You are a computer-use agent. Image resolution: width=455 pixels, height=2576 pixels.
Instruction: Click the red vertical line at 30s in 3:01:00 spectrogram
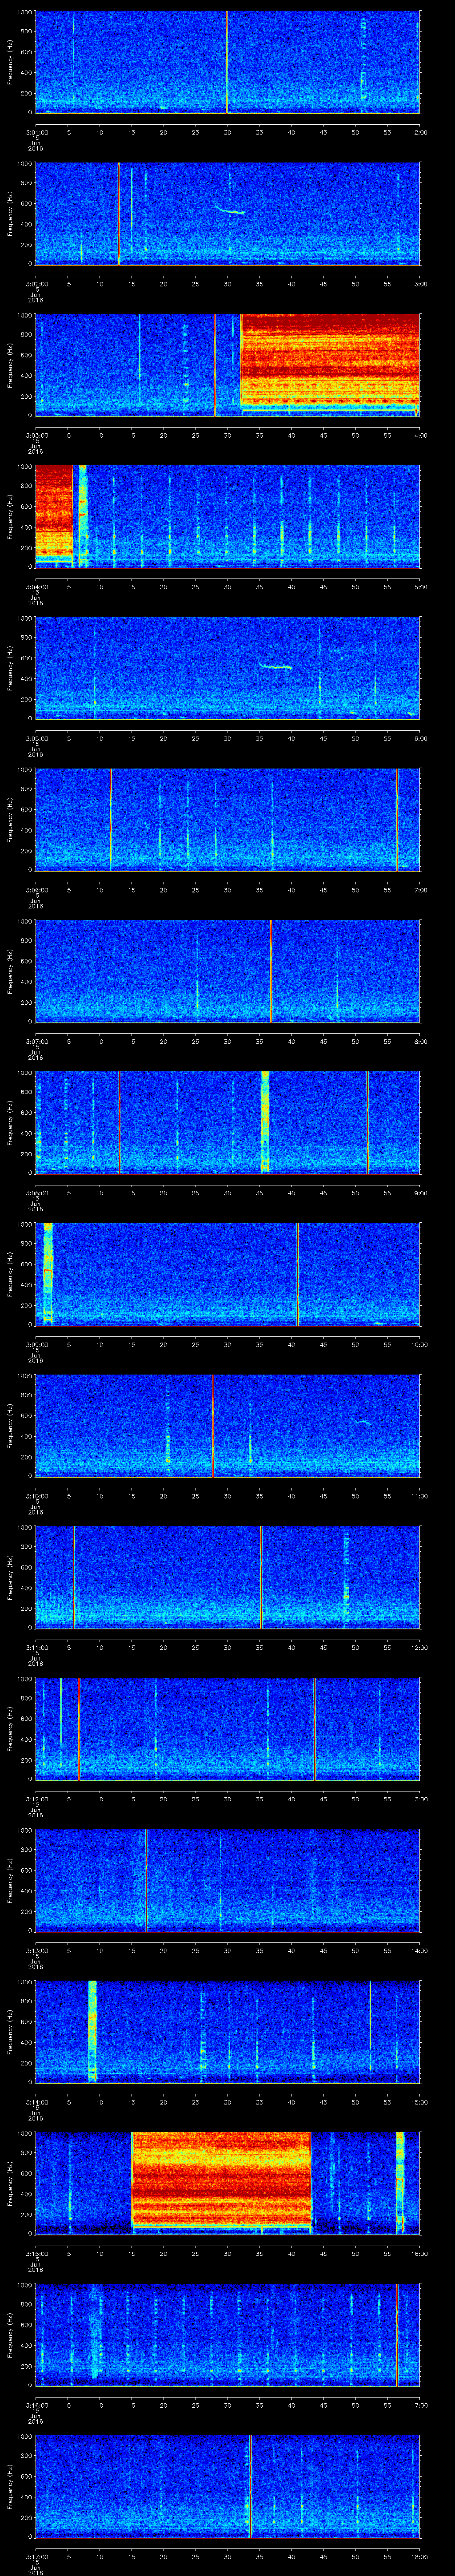coord(227,62)
